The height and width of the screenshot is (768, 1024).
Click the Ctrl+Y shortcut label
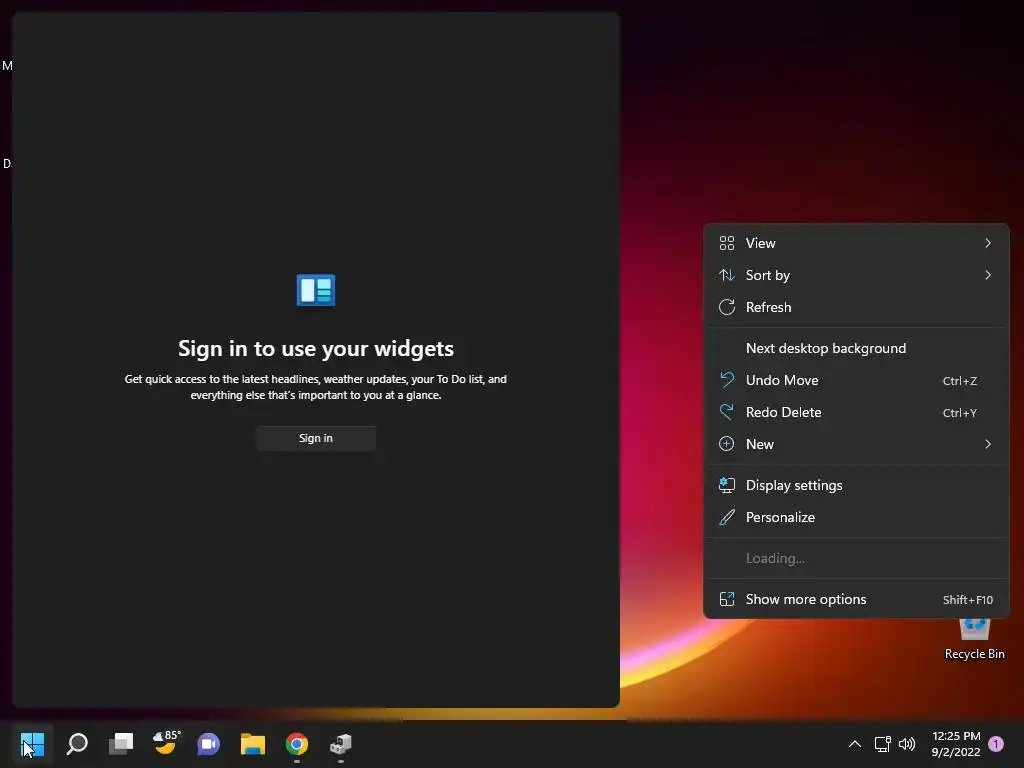pyautogui.click(x=960, y=413)
